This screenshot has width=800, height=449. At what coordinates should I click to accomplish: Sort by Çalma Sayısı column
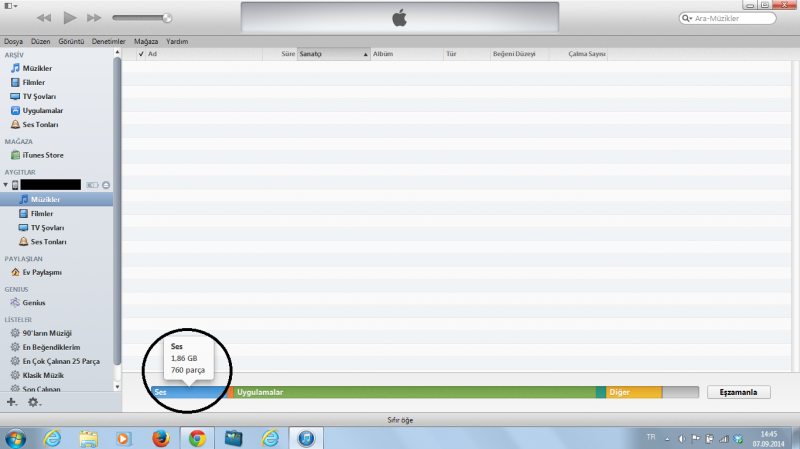tap(578, 54)
